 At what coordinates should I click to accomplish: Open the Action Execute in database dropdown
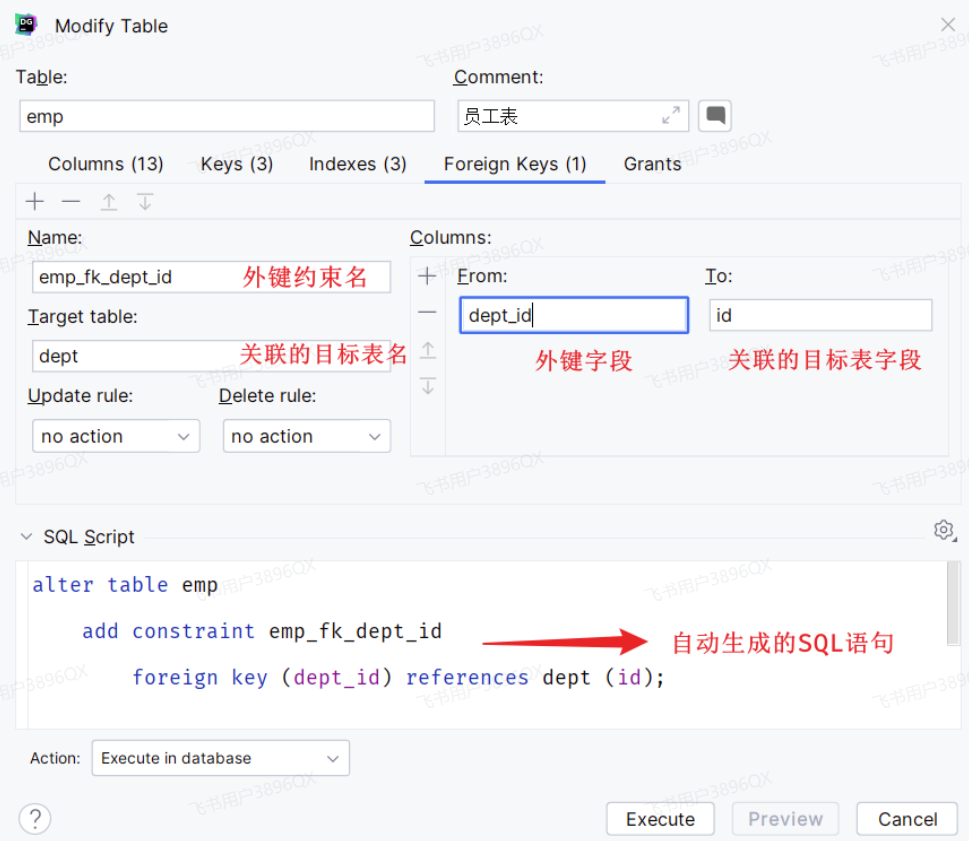pos(221,758)
